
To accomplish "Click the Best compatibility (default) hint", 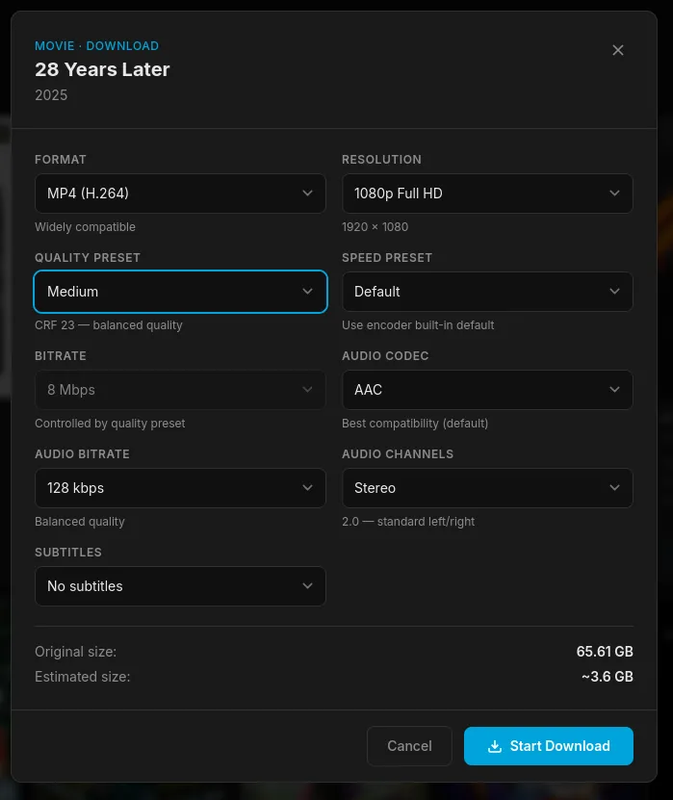I will click(415, 423).
